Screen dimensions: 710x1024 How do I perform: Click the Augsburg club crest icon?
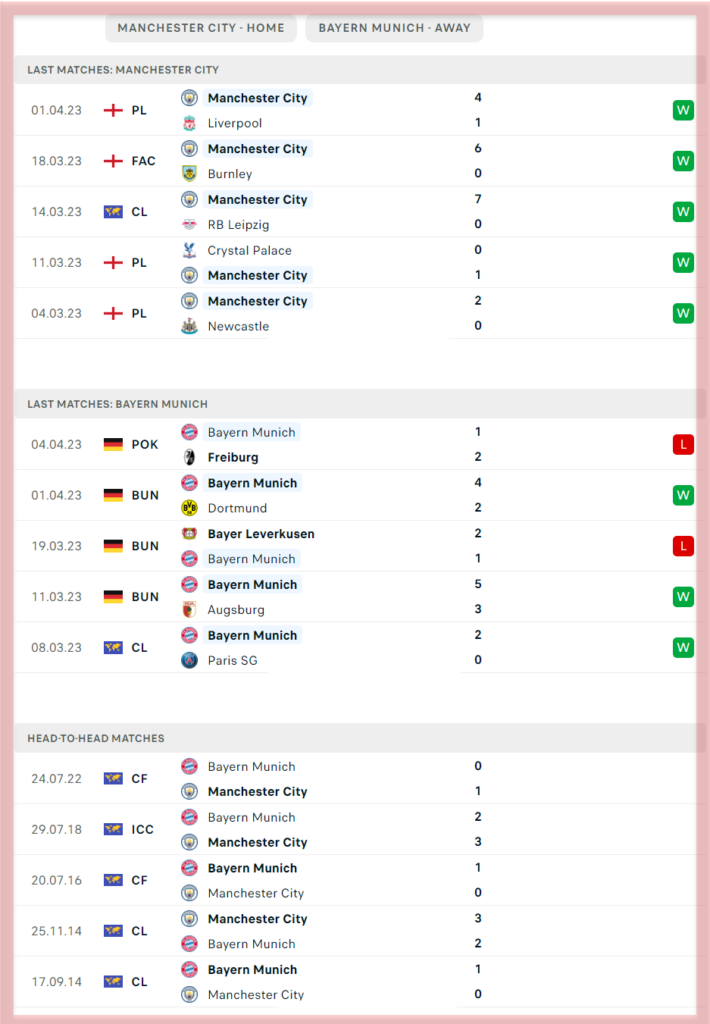pyautogui.click(x=189, y=610)
